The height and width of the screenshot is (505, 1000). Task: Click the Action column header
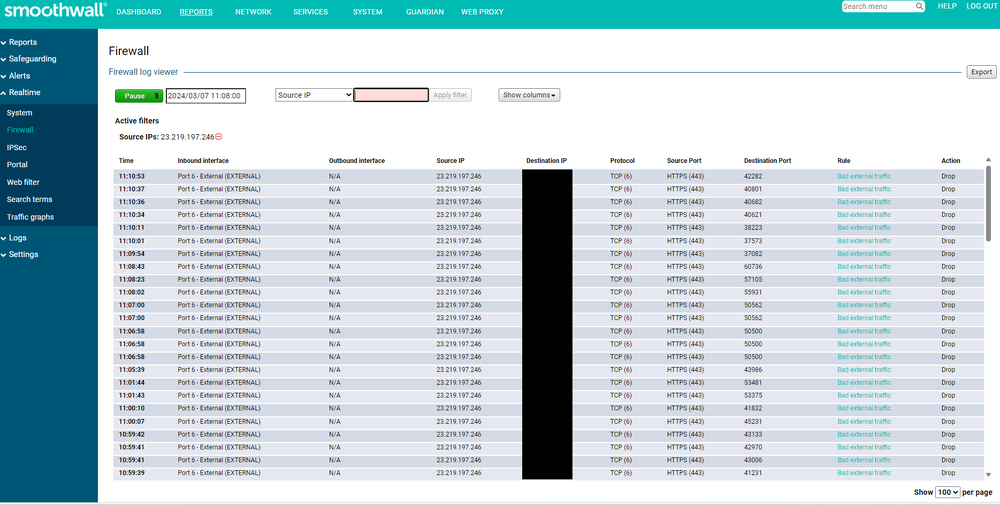point(950,161)
